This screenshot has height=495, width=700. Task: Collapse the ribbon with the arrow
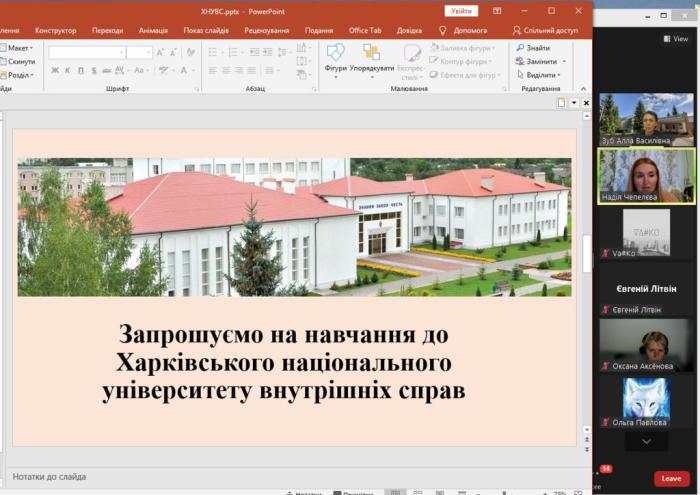pos(583,88)
